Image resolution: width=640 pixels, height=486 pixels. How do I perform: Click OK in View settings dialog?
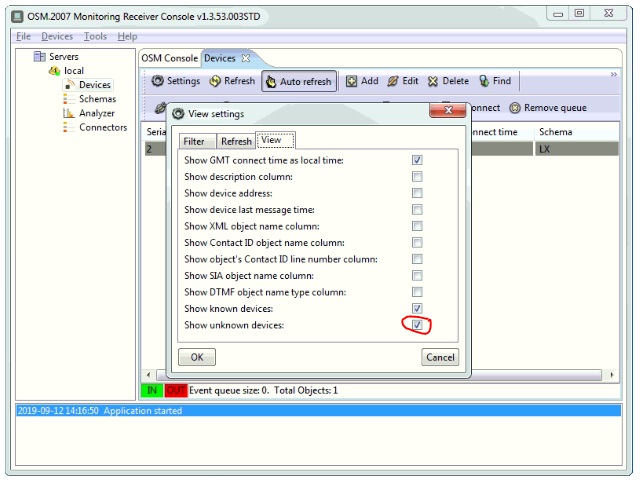click(x=197, y=357)
